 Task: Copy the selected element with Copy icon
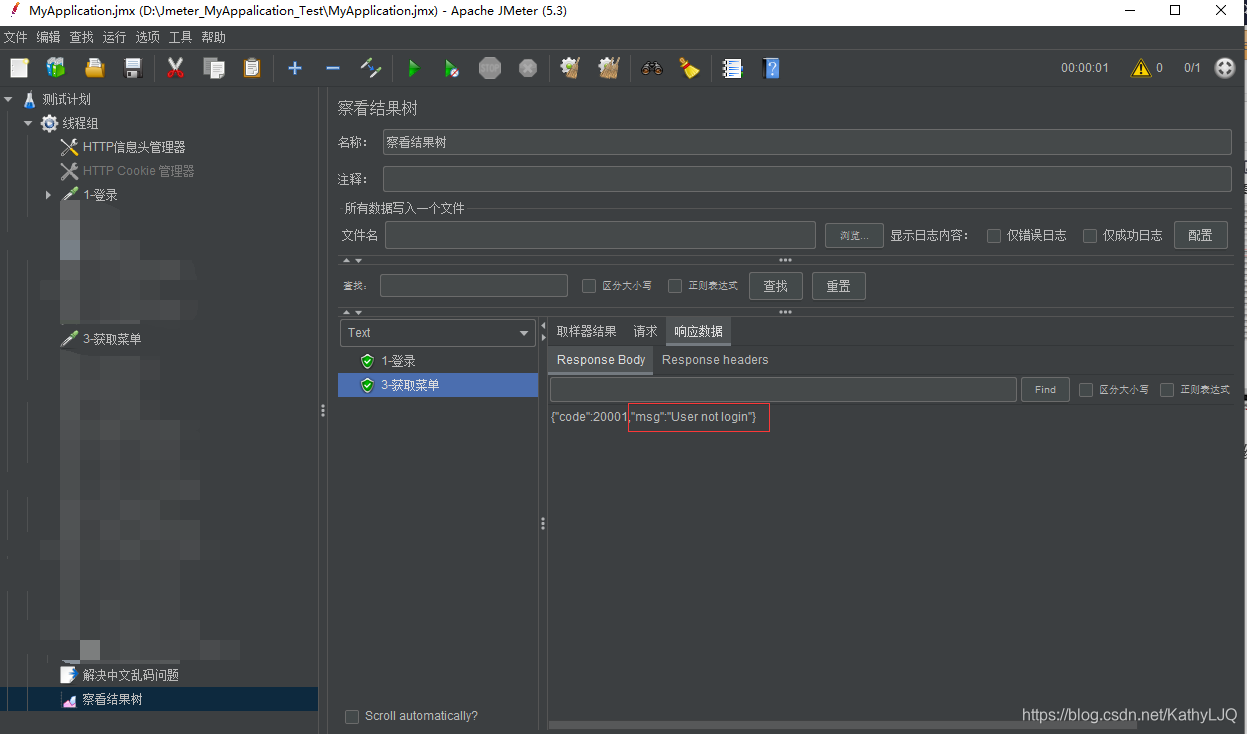[214, 68]
